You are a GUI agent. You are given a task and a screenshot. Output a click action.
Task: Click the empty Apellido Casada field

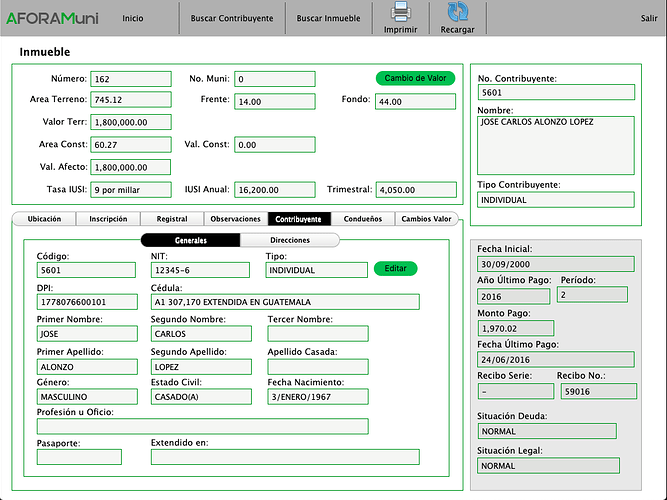pos(318,367)
